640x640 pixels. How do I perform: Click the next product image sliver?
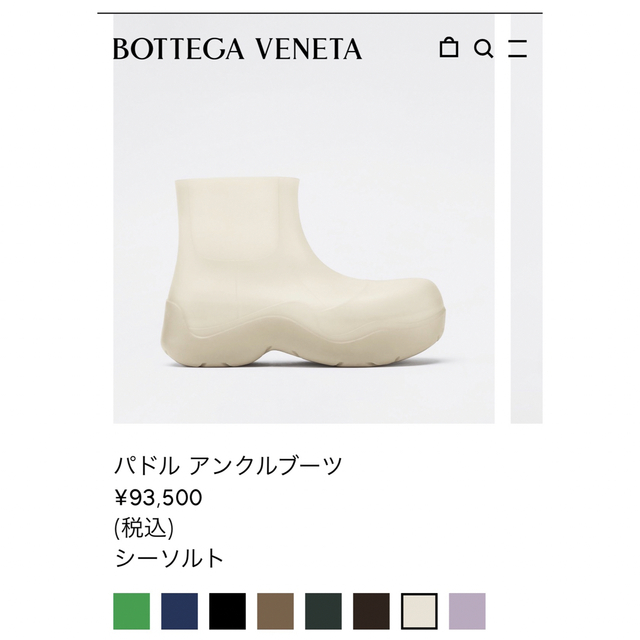[527, 220]
